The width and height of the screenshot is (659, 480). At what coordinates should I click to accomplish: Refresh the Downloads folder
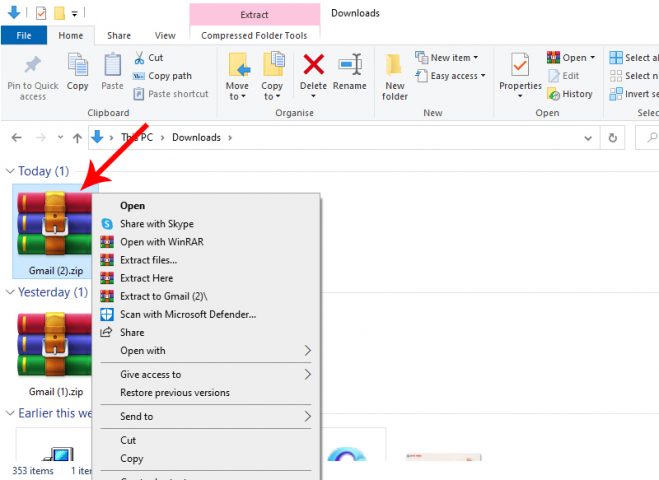tap(613, 137)
